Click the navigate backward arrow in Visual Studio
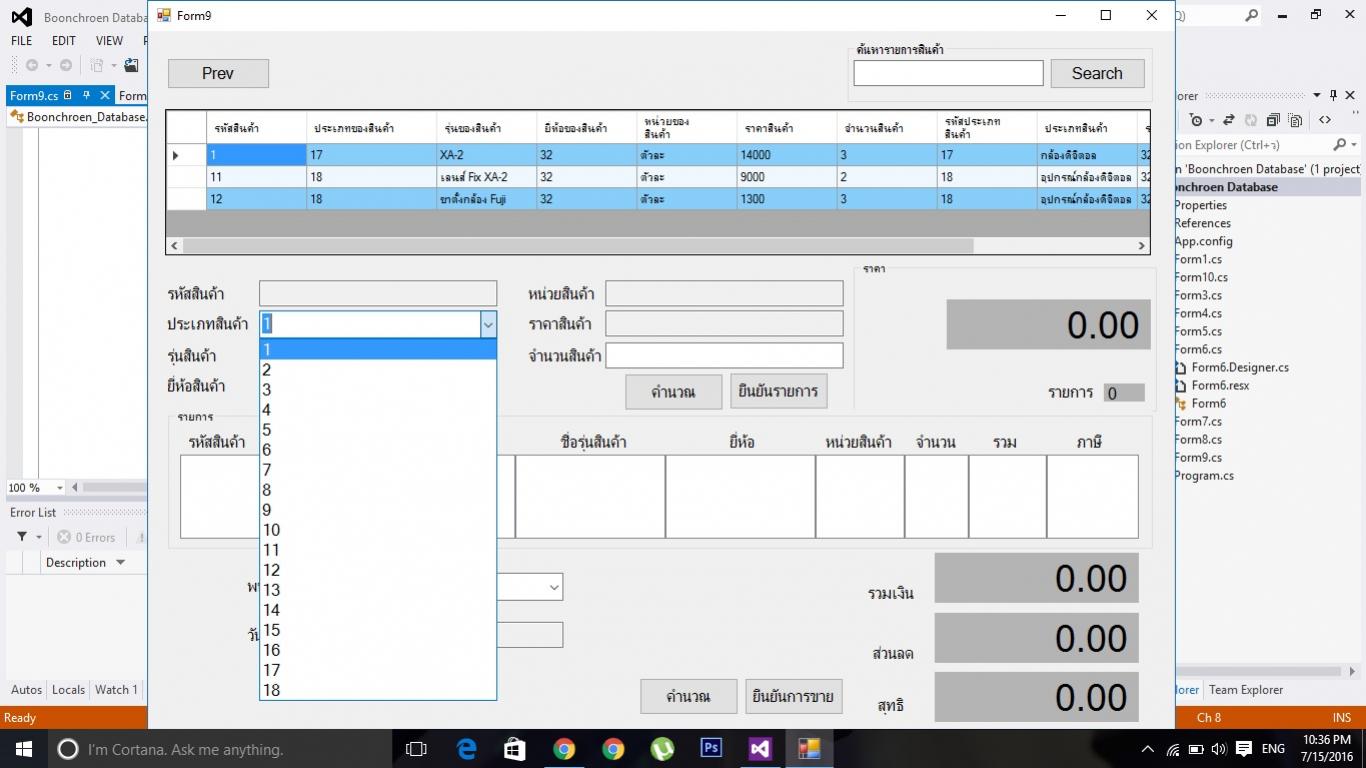This screenshot has height=768, width=1366. click(x=32, y=65)
